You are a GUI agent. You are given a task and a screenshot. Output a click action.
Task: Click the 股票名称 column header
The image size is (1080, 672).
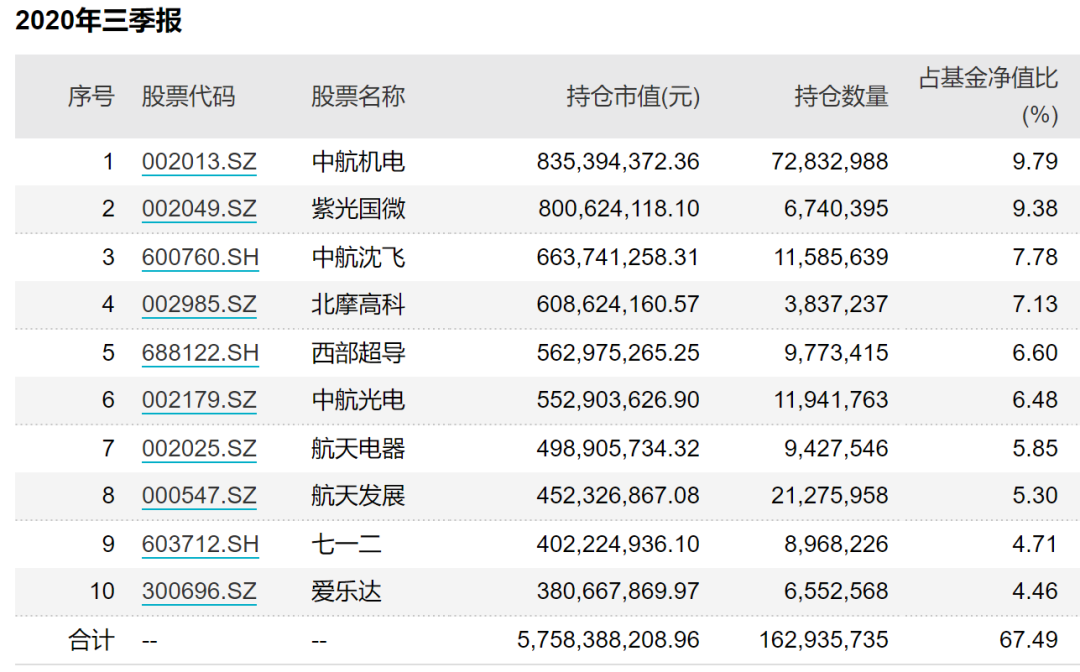pos(357,96)
